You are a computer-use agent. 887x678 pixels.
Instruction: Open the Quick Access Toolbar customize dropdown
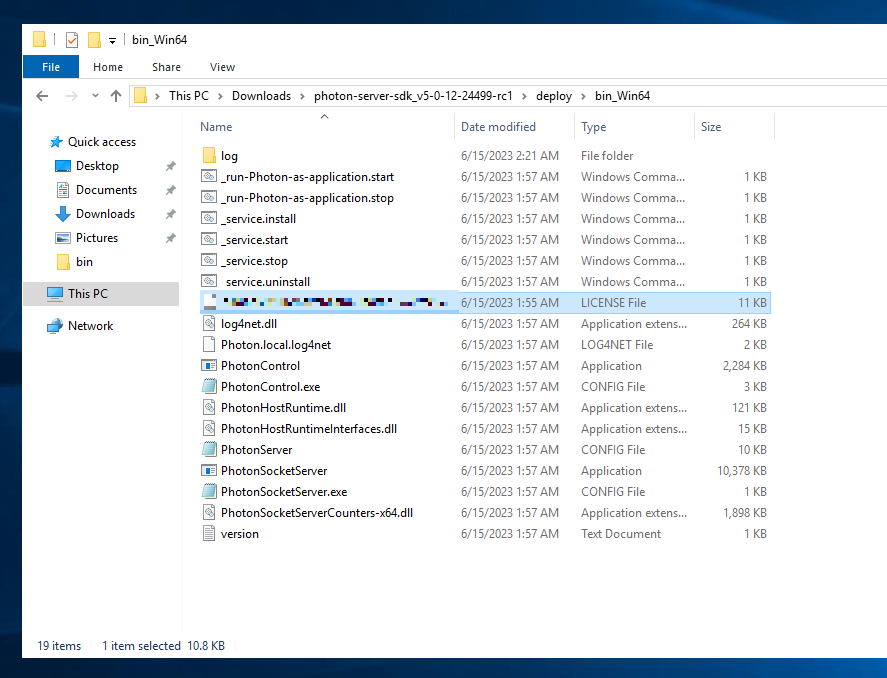coord(112,40)
